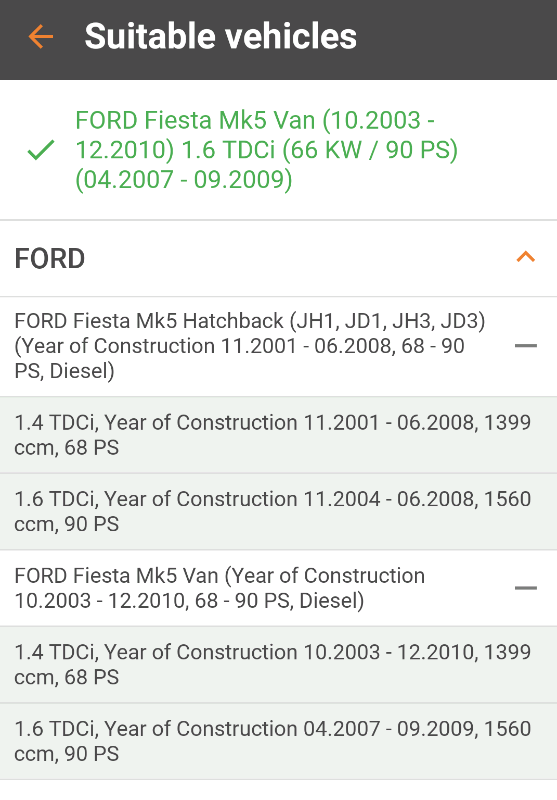Select 1.6 TDCi 11.2004 - 06.2008 entry
Image resolution: width=557 pixels, height=800 pixels.
(x=278, y=512)
